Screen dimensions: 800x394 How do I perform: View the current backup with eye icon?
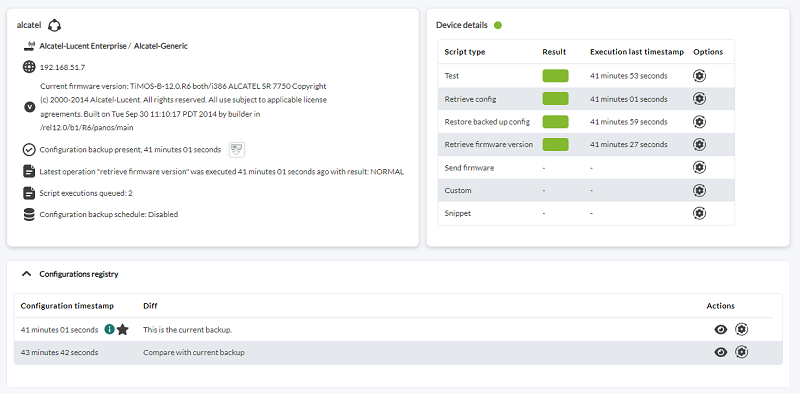(x=720, y=330)
